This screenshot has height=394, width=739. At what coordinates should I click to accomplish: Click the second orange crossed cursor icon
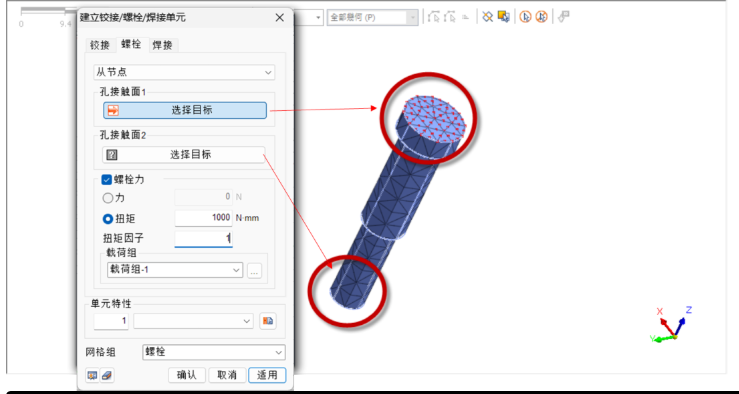point(542,17)
